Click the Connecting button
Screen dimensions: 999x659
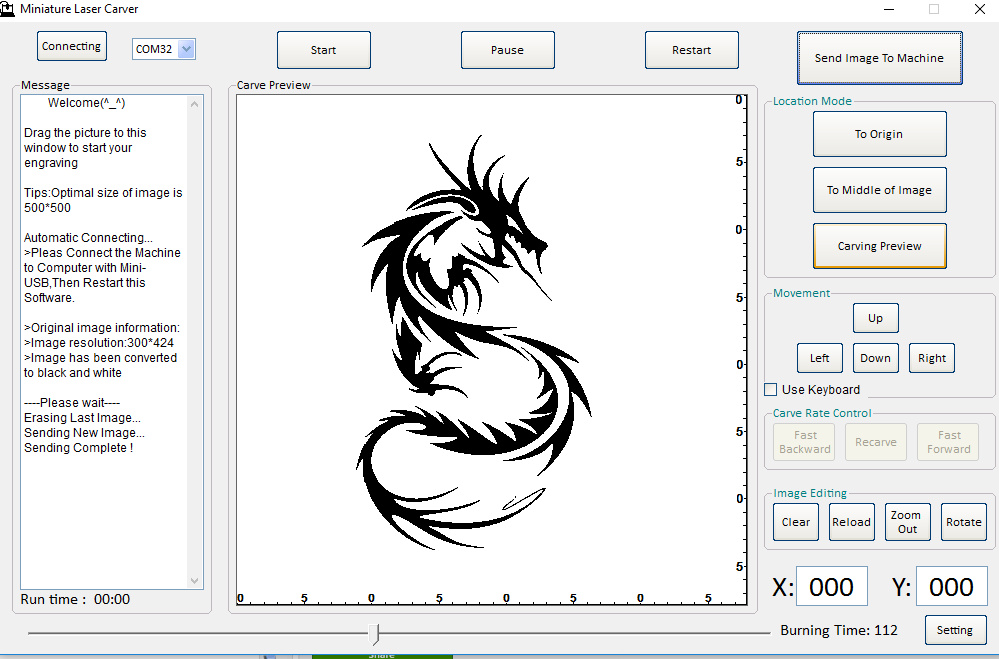(x=71, y=46)
